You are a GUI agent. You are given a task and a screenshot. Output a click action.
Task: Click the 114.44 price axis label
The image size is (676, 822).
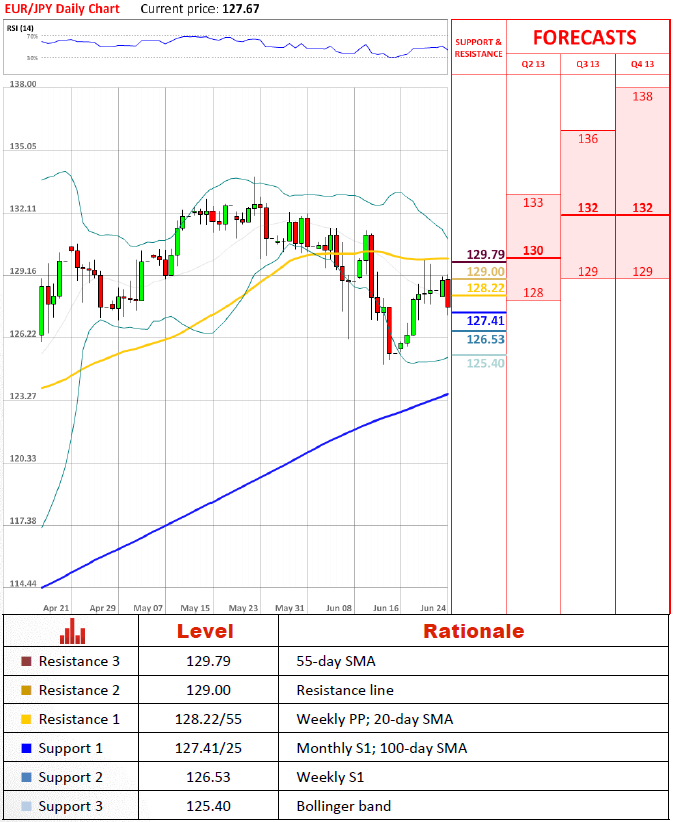point(23,583)
